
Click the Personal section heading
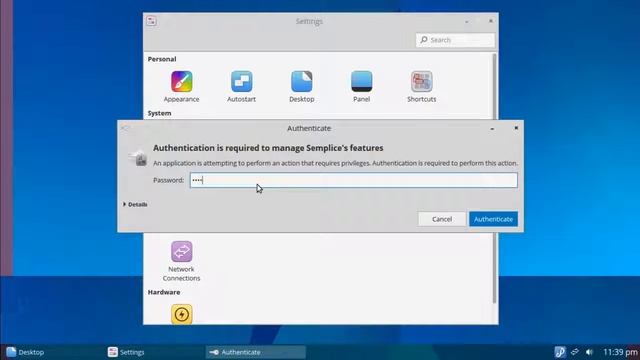point(162,59)
